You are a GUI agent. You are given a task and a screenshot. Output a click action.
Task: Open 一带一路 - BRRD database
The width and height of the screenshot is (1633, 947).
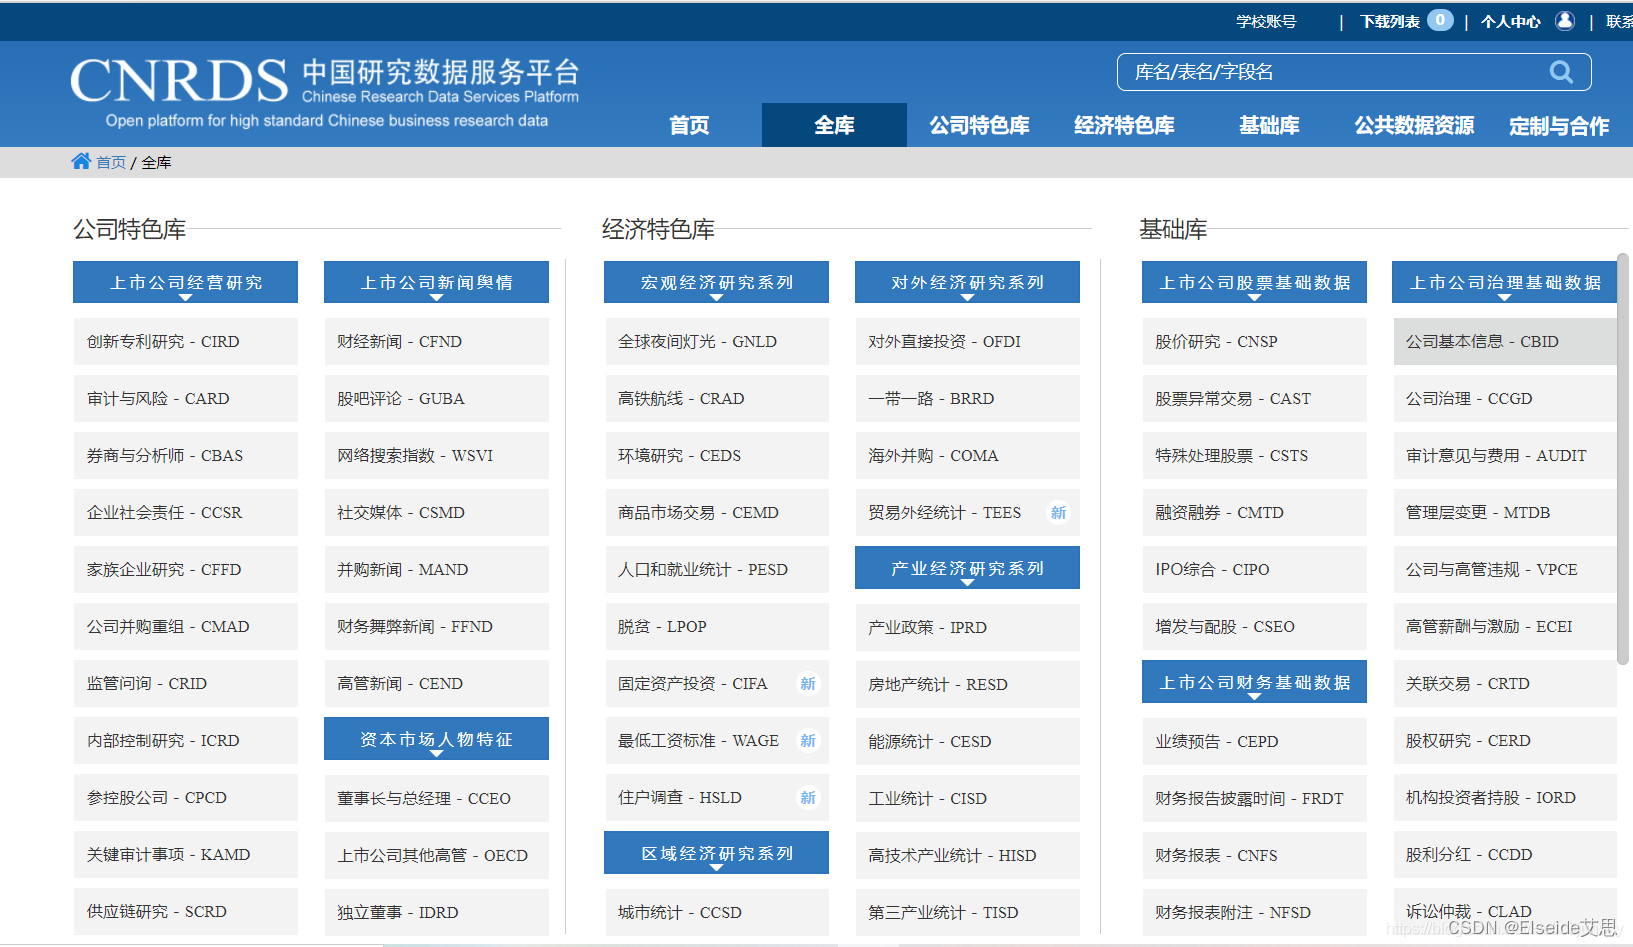pyautogui.click(x=967, y=398)
